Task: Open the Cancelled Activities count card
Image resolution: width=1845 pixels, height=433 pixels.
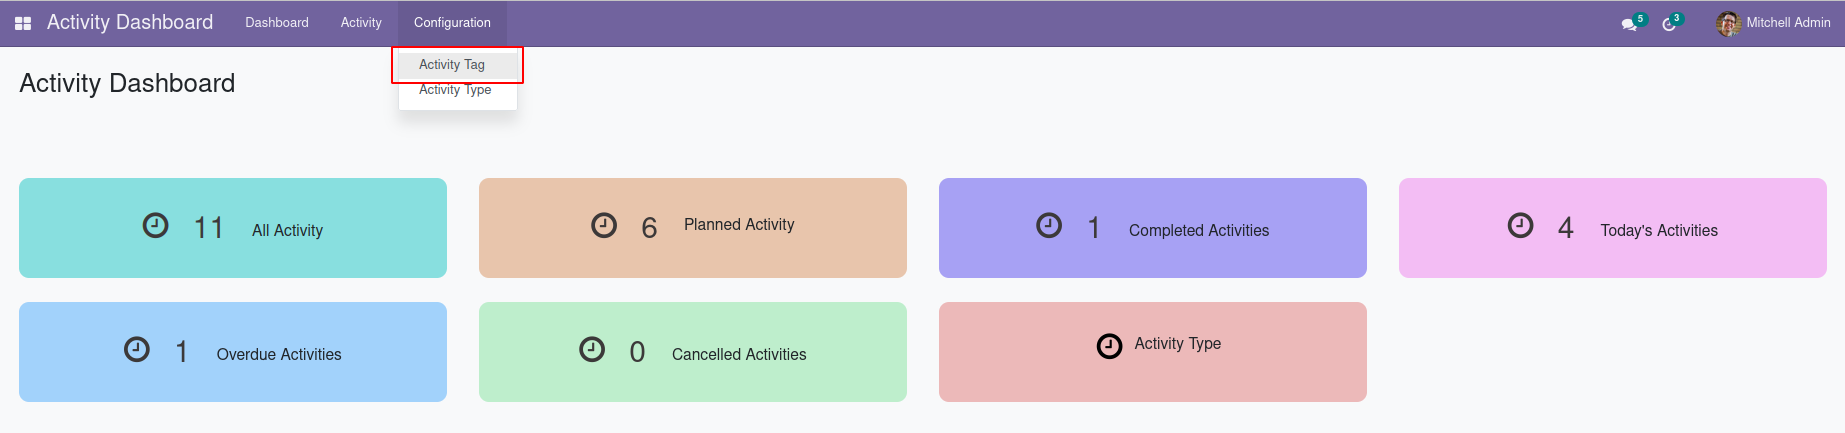Action: click(x=693, y=352)
